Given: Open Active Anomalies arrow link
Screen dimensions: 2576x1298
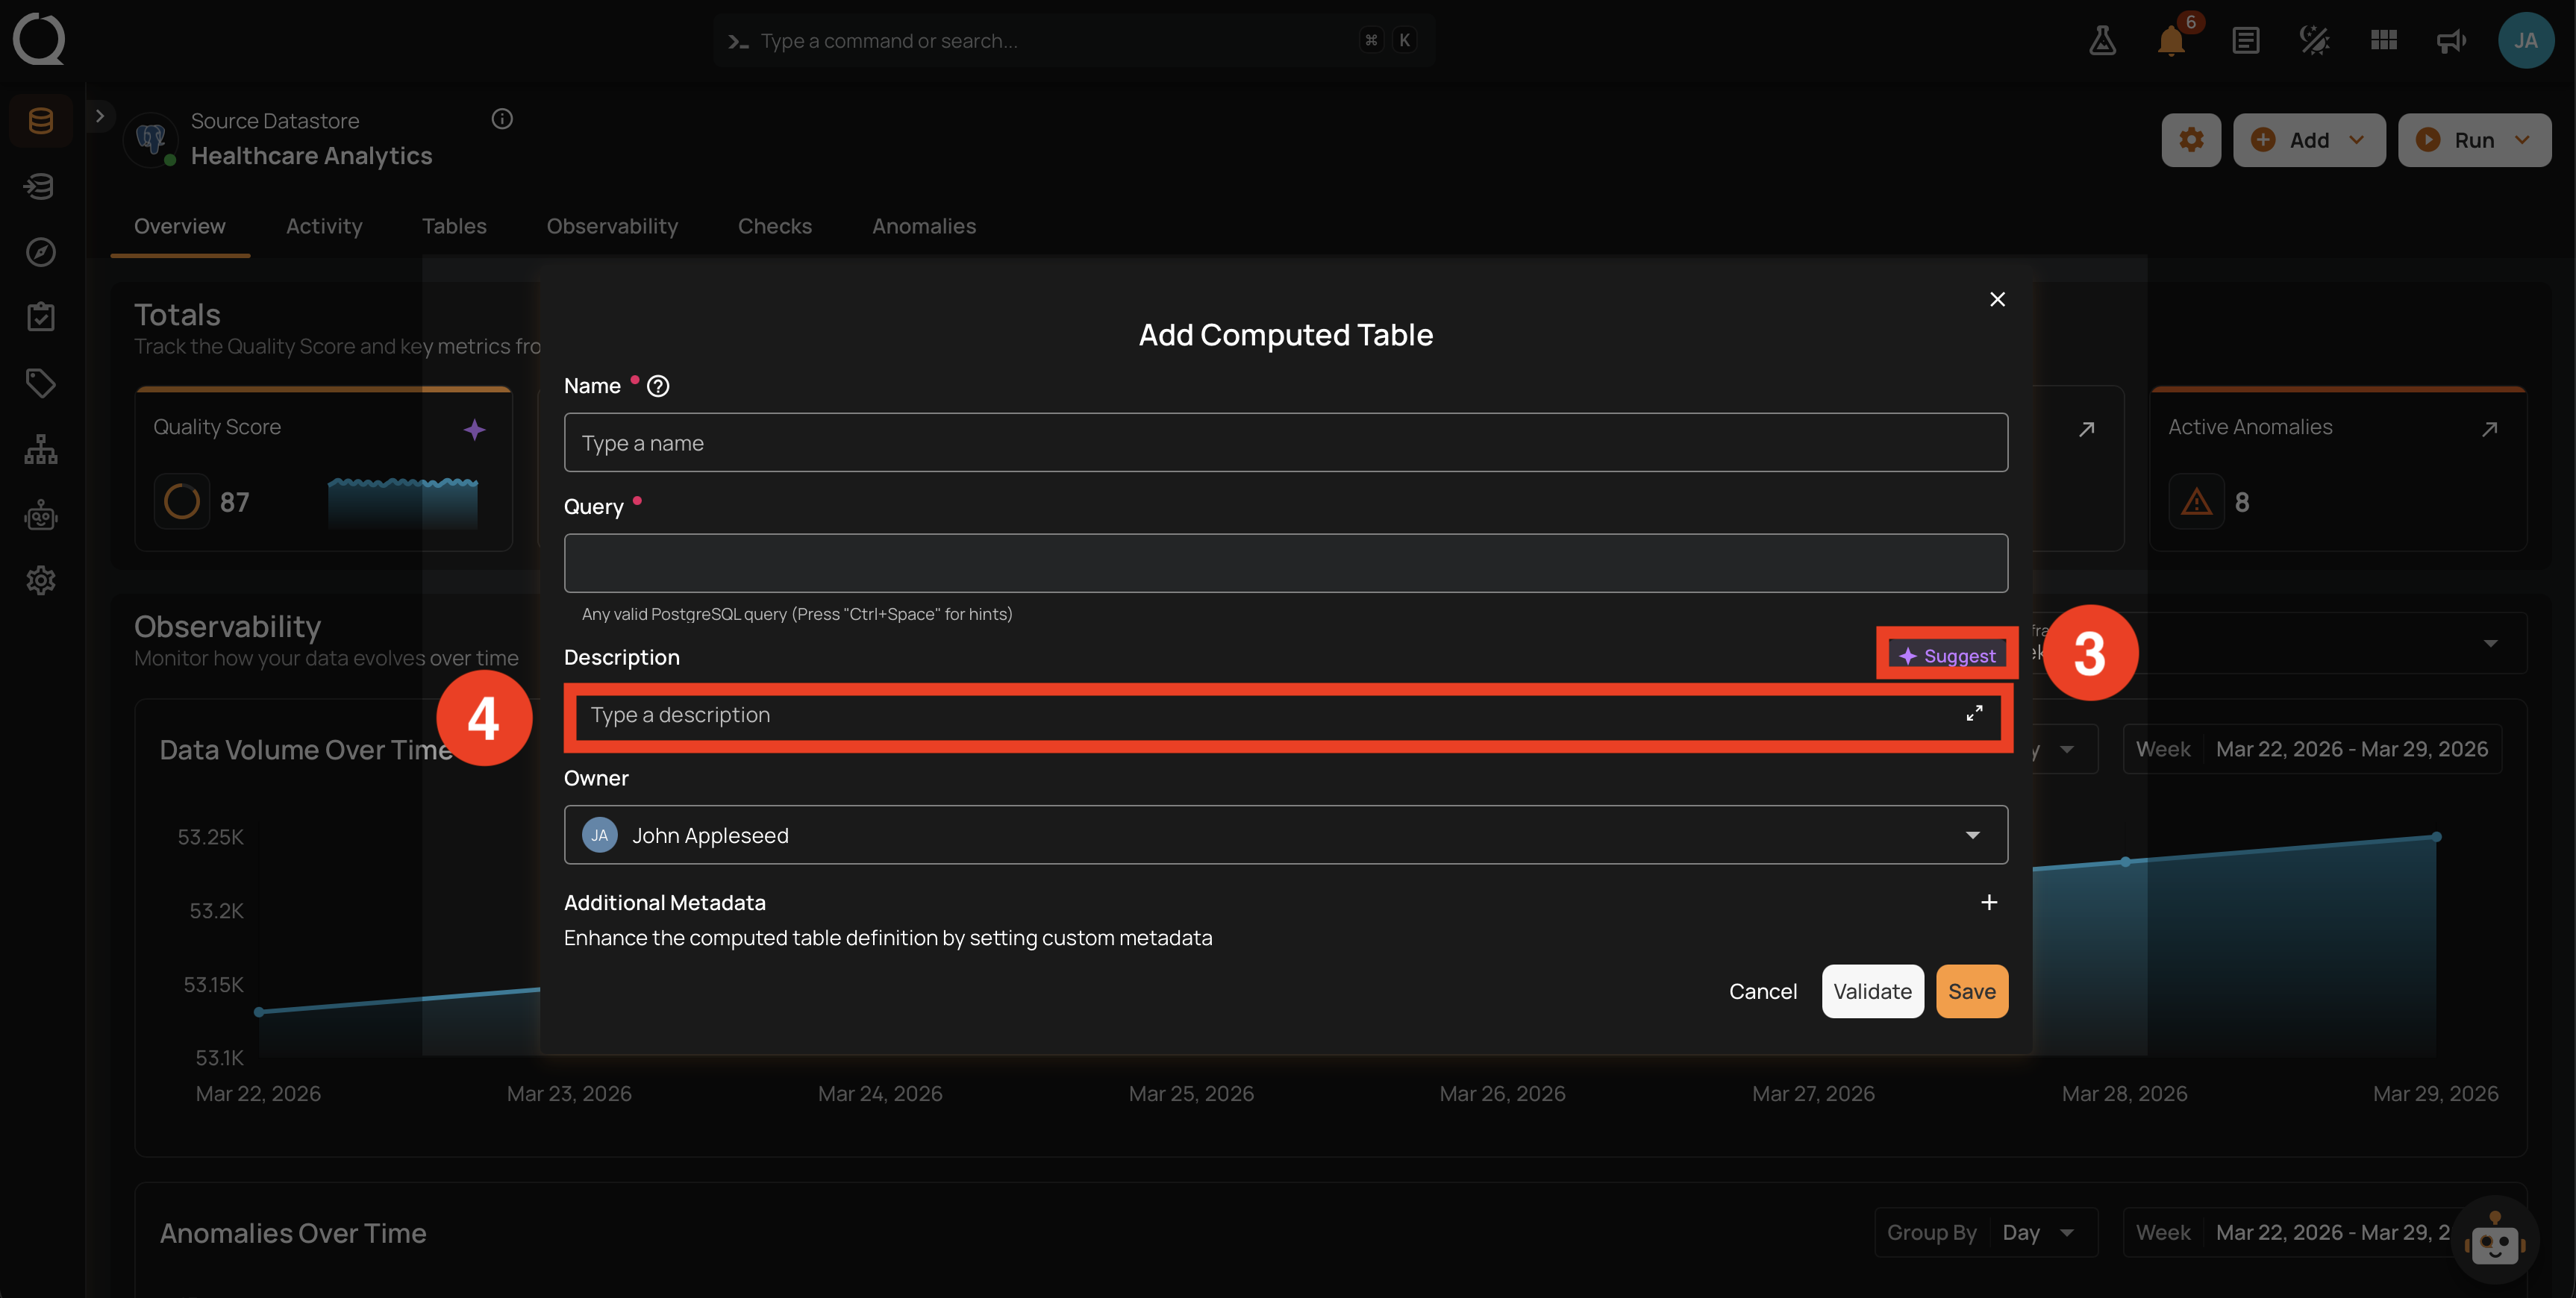Looking at the screenshot, I should click(x=2489, y=429).
